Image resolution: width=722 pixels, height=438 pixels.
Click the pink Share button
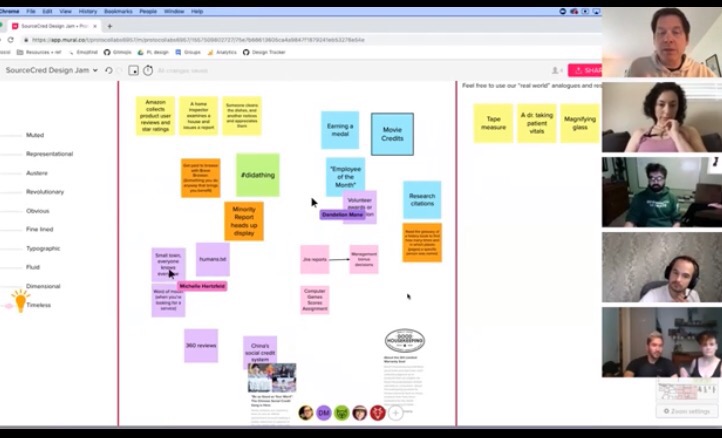click(585, 70)
